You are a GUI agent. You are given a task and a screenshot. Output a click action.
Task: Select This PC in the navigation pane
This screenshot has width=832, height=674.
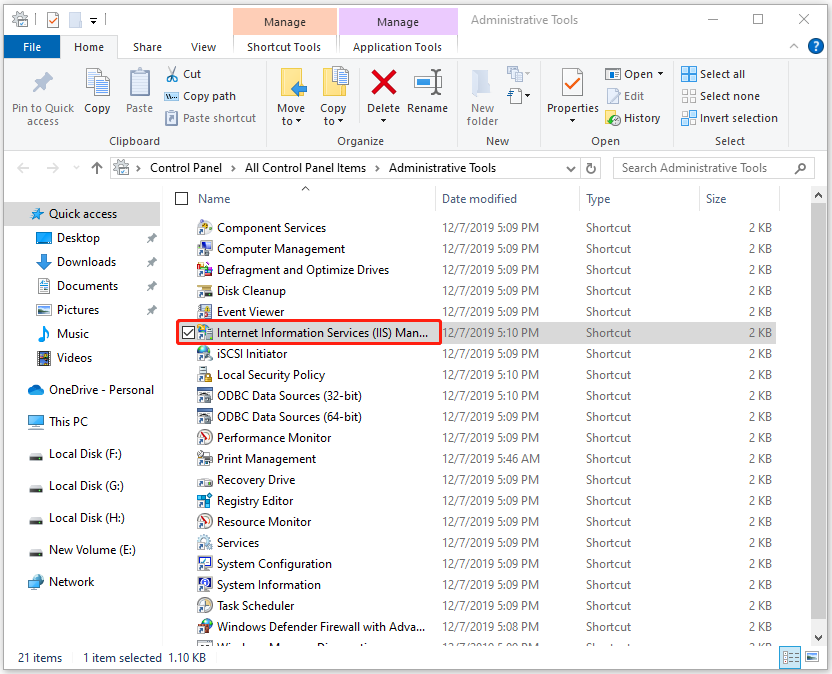(68, 422)
